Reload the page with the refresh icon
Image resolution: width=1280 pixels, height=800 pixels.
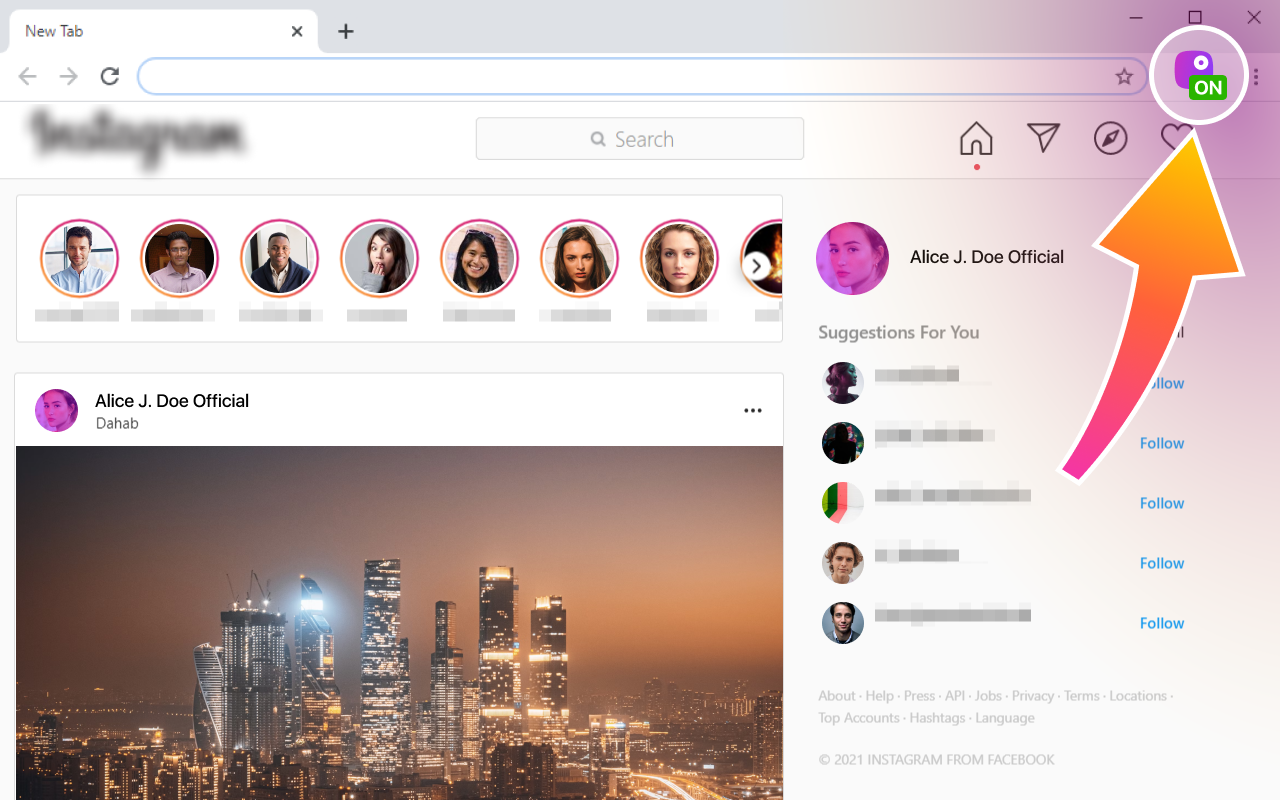tap(110, 76)
